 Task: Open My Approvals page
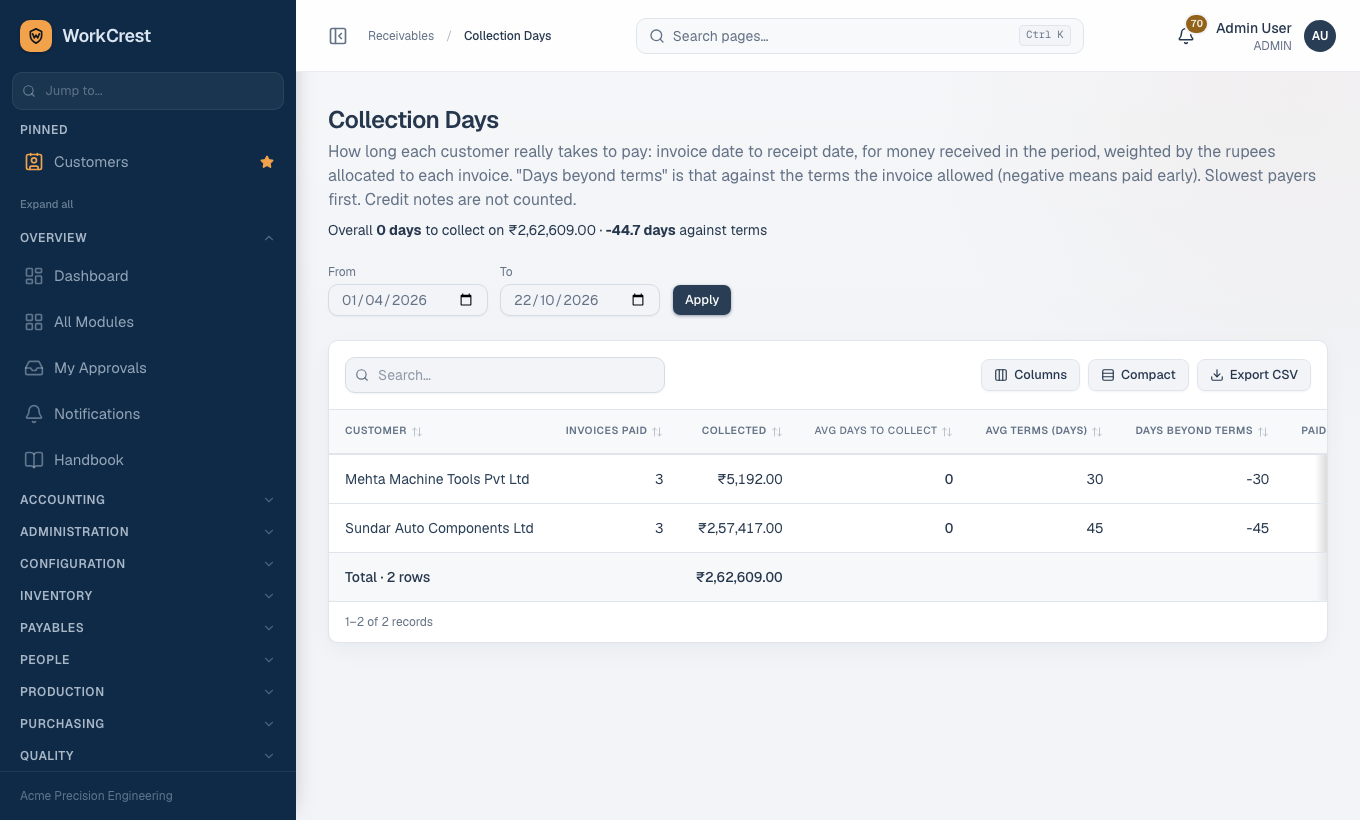pyautogui.click(x=148, y=368)
